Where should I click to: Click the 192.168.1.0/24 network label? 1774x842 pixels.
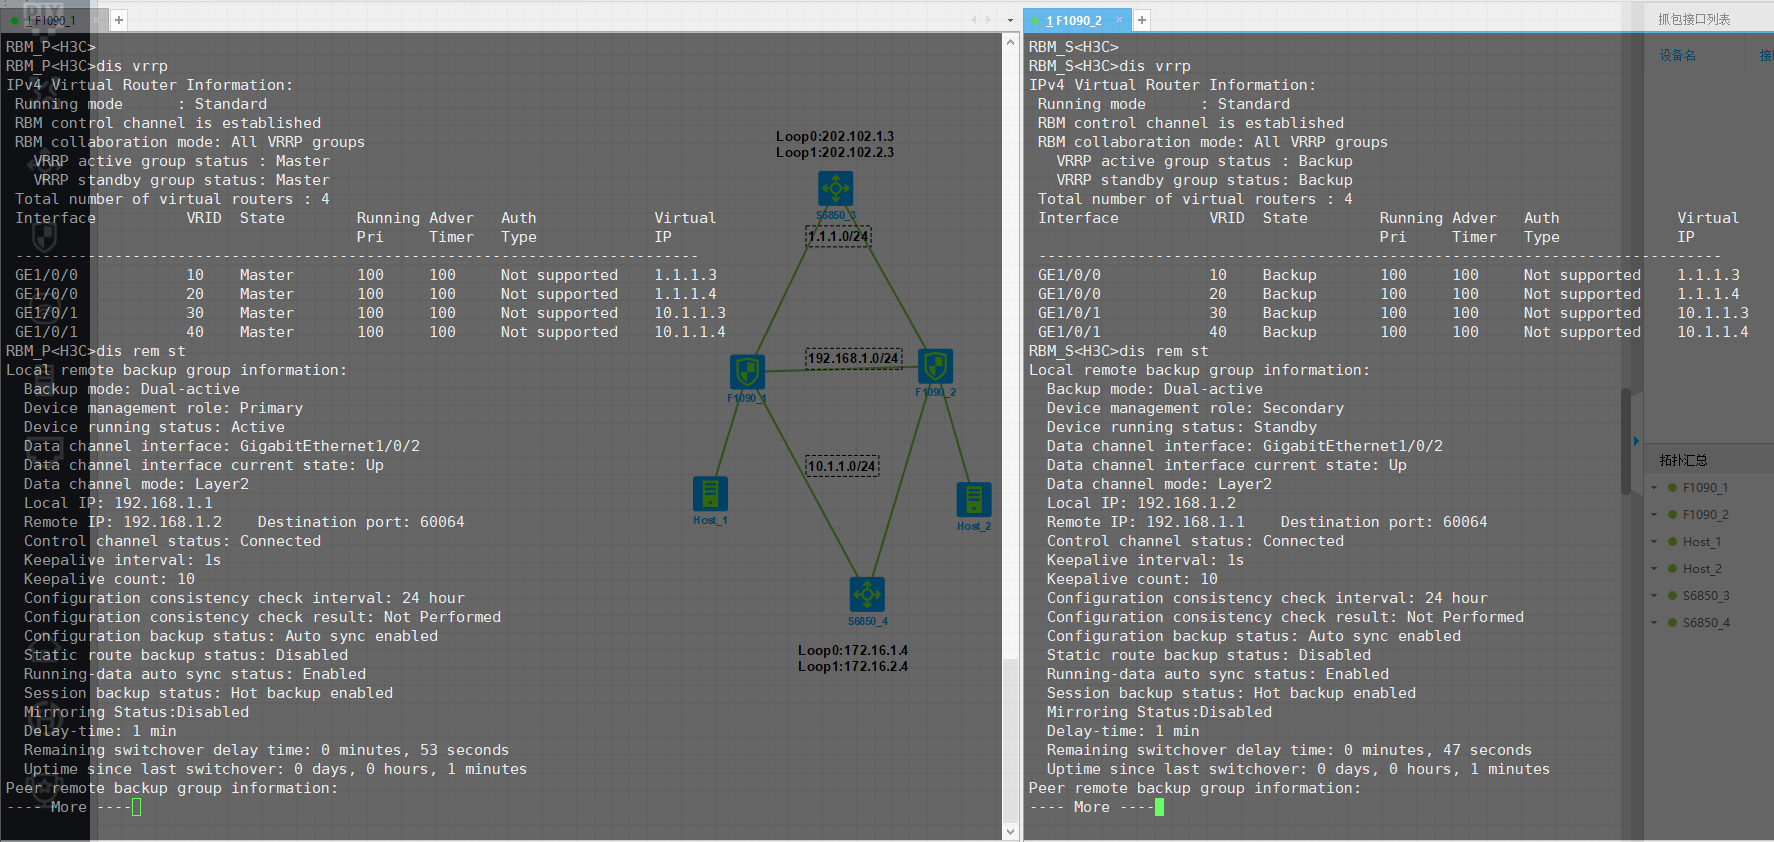click(x=853, y=358)
